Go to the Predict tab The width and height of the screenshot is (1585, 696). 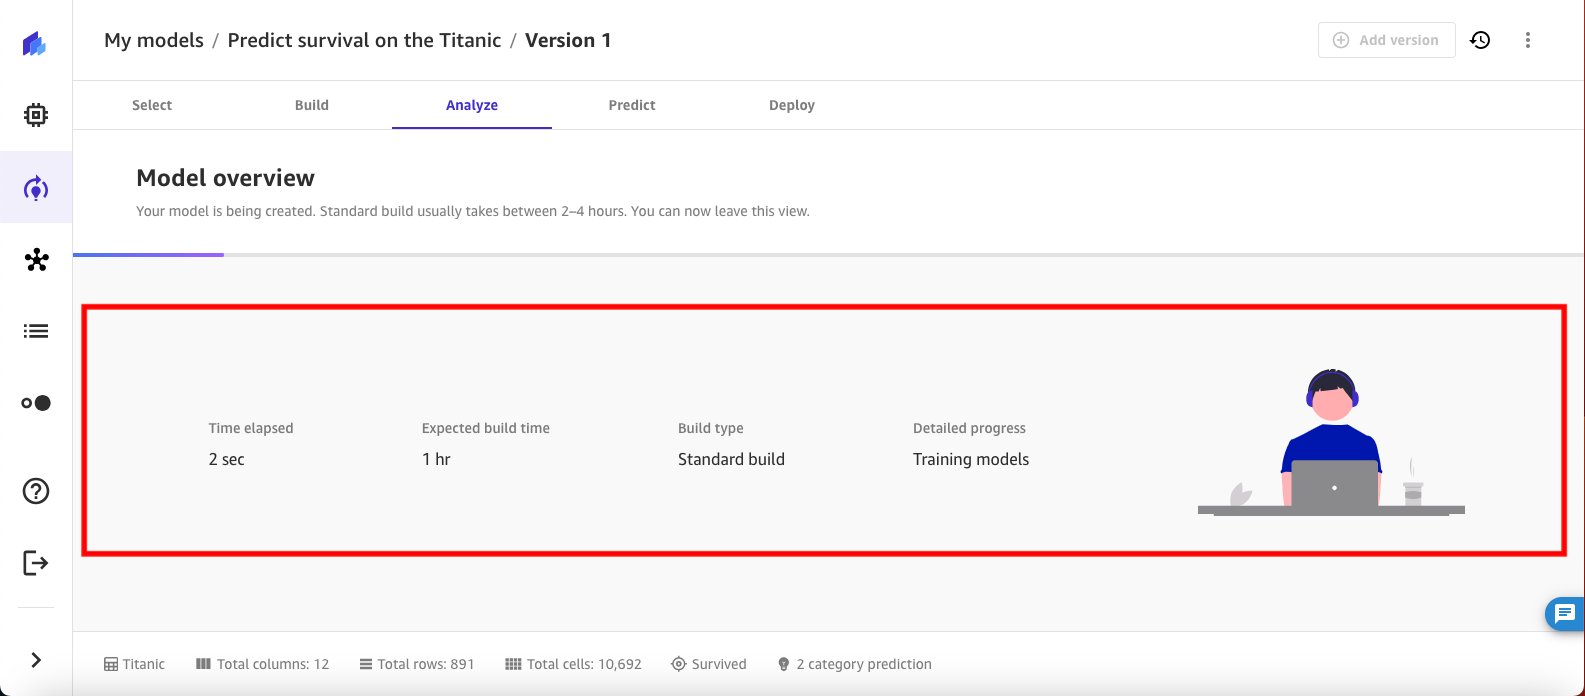click(632, 105)
